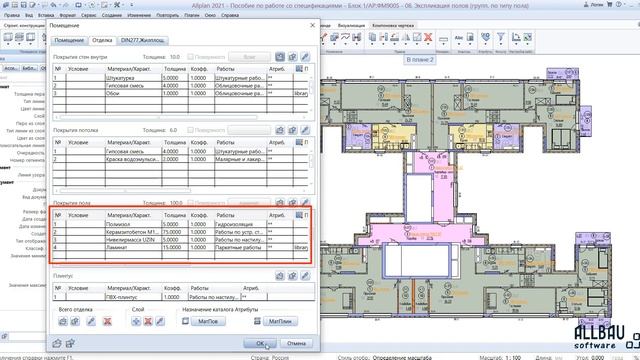Click column chooser icon in floor covering table header
The height and width of the screenshot is (360, 640).
coord(299,215)
